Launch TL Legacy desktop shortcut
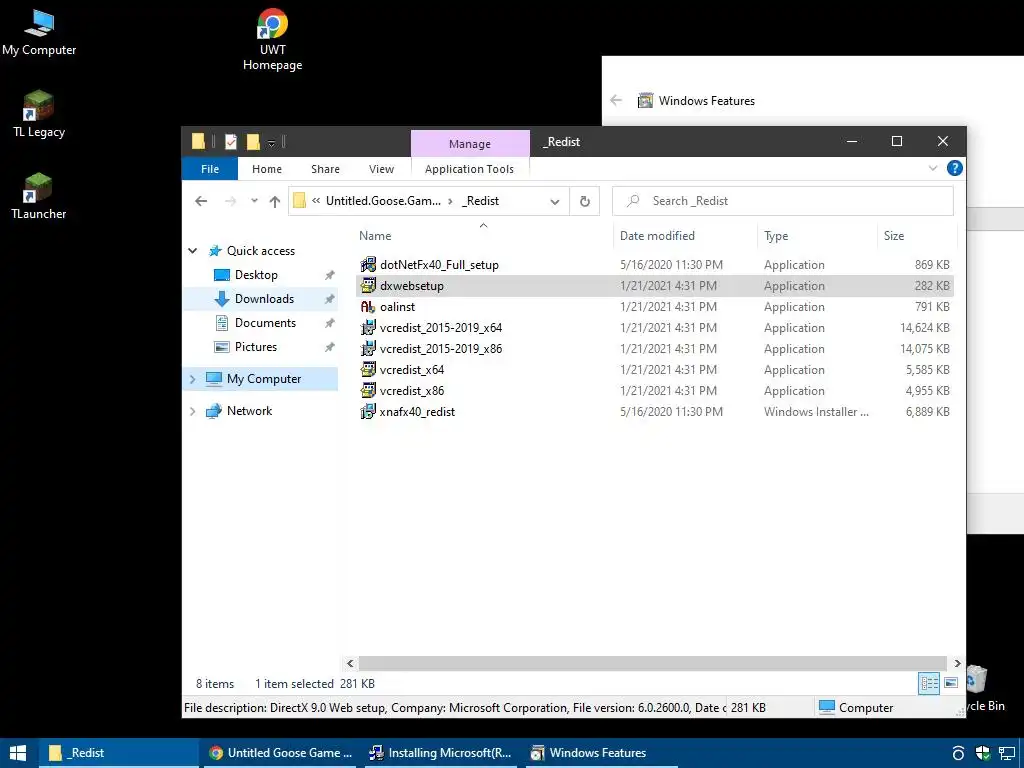This screenshot has width=1024, height=768. (x=39, y=114)
